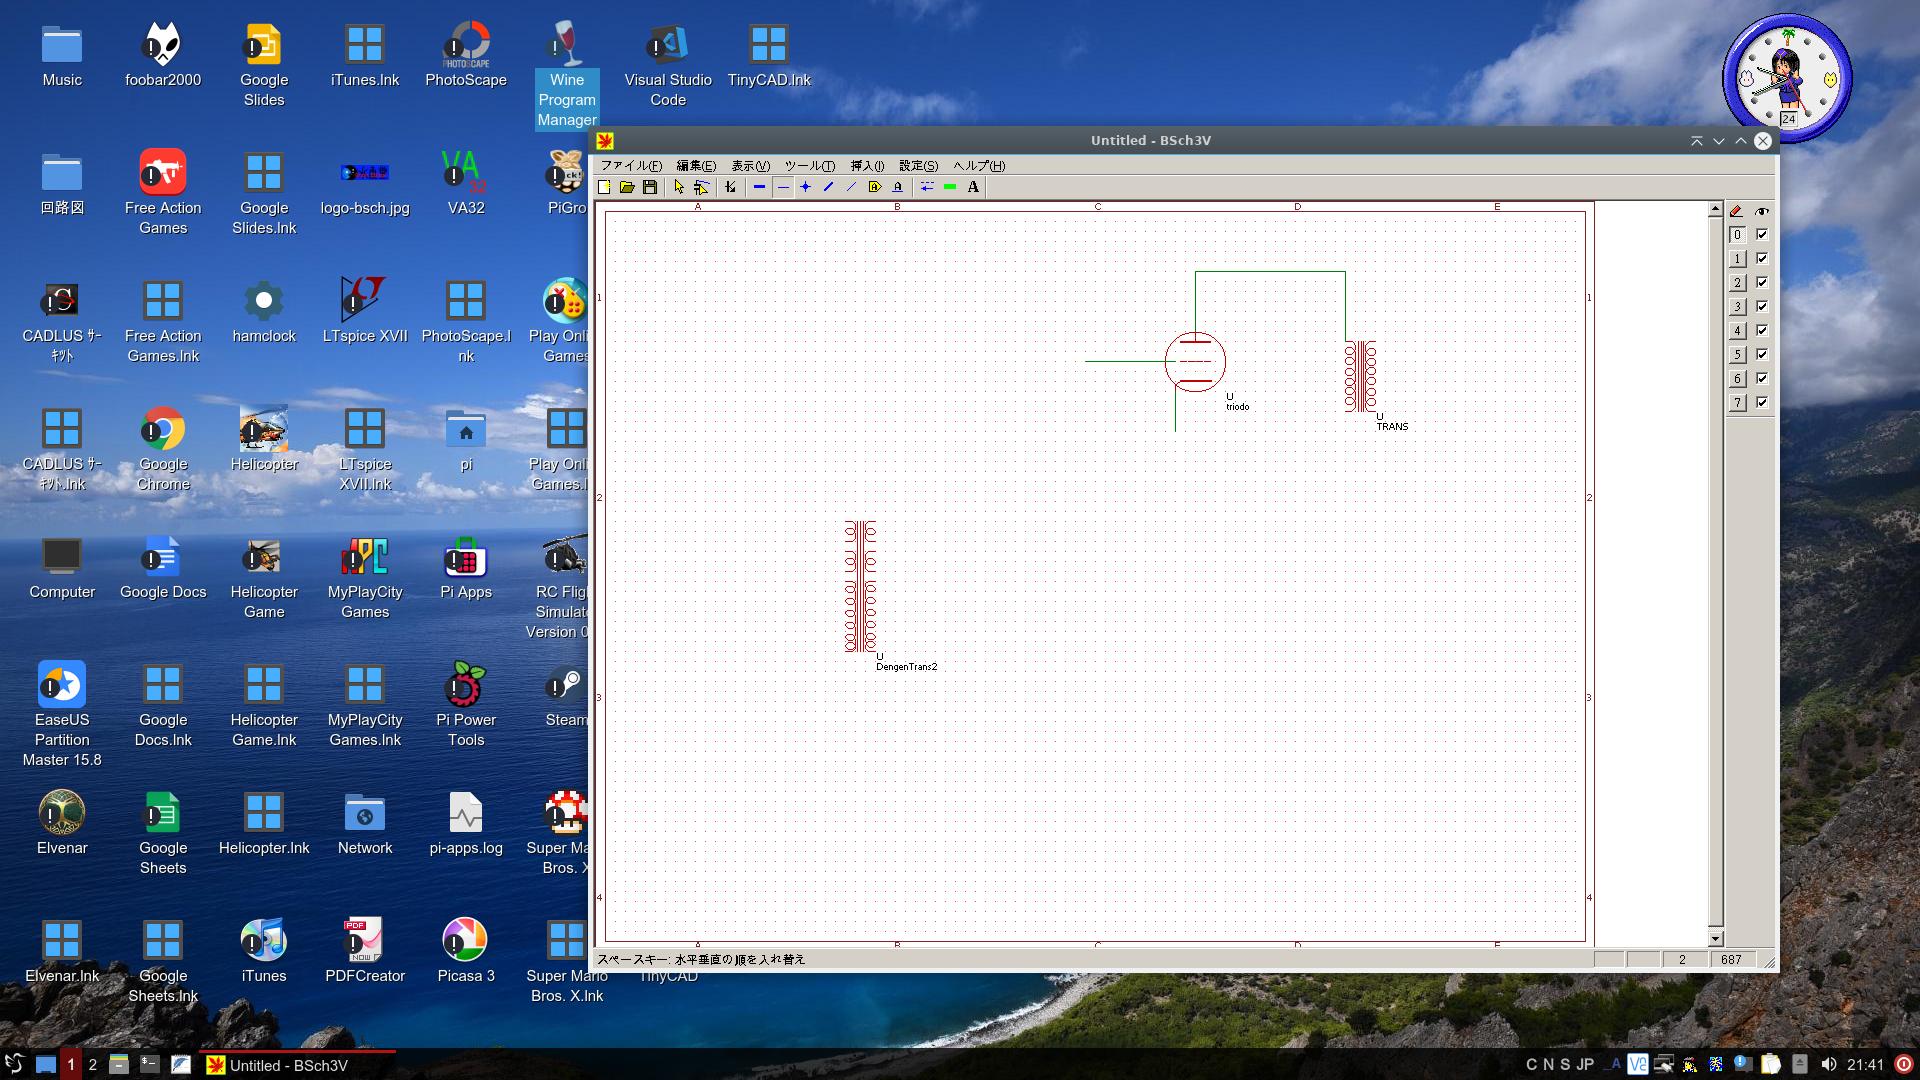
Task: Select the bold A comment text tool
Action: click(973, 187)
